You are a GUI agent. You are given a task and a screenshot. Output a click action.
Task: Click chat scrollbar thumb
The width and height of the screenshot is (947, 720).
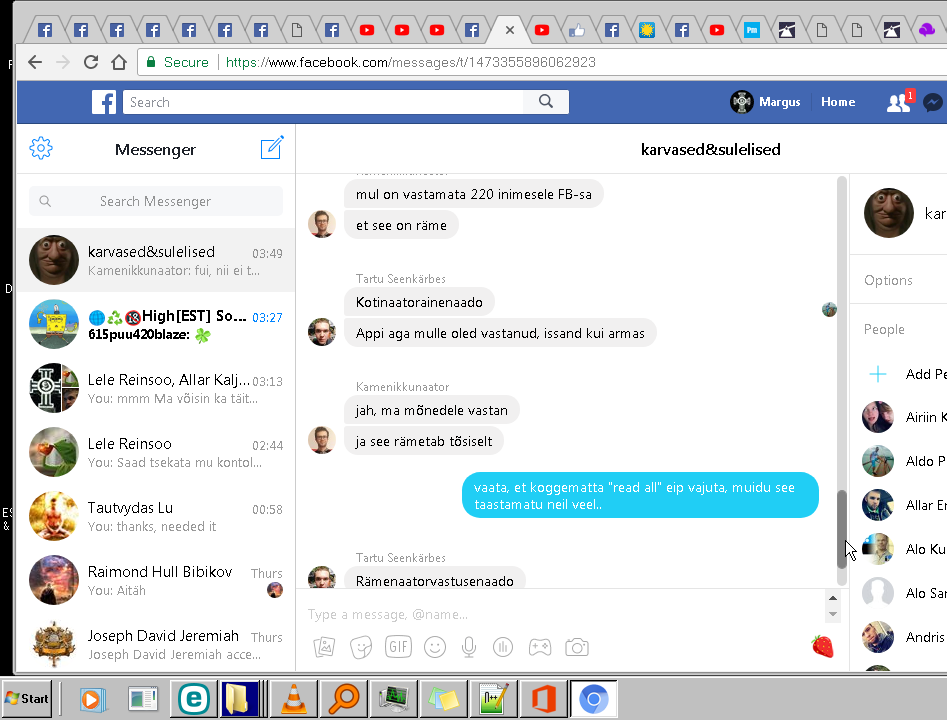tap(842, 529)
